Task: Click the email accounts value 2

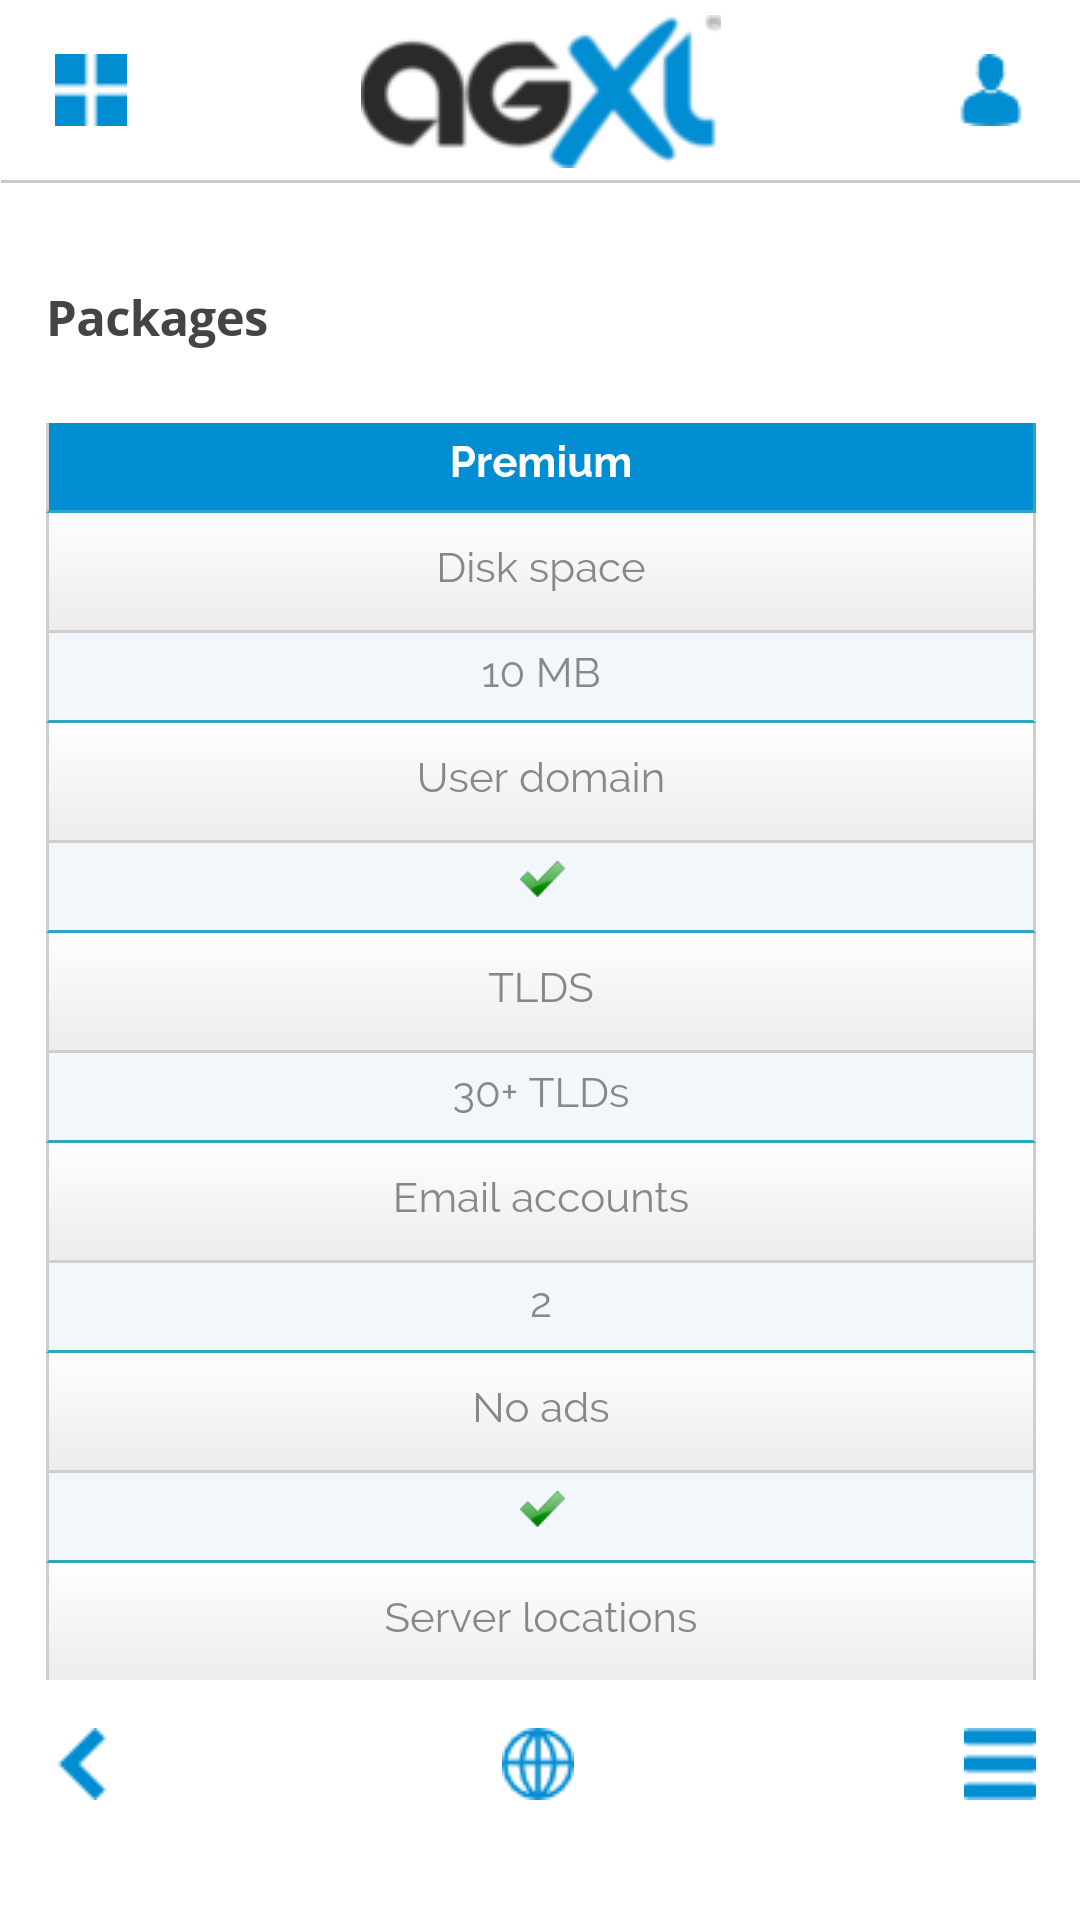Action: (541, 1305)
